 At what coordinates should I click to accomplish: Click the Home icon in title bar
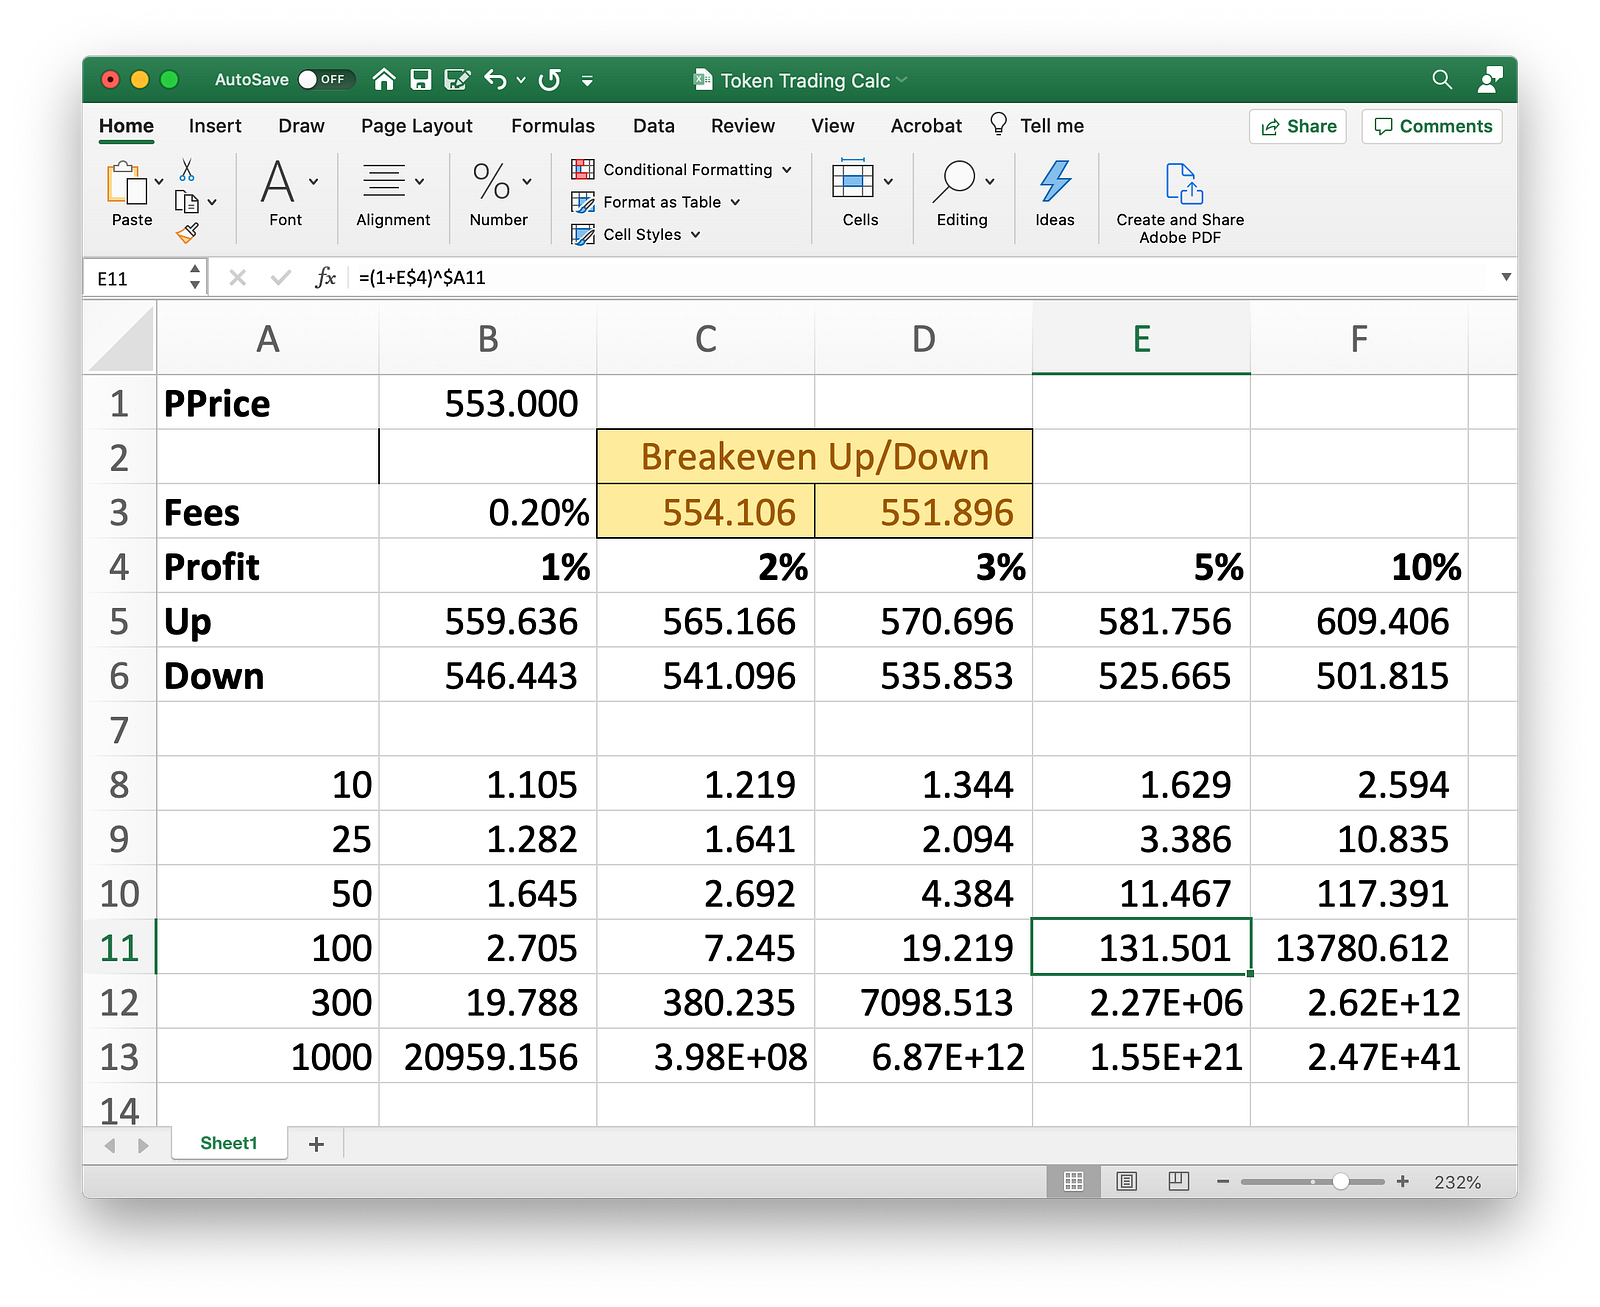[384, 80]
